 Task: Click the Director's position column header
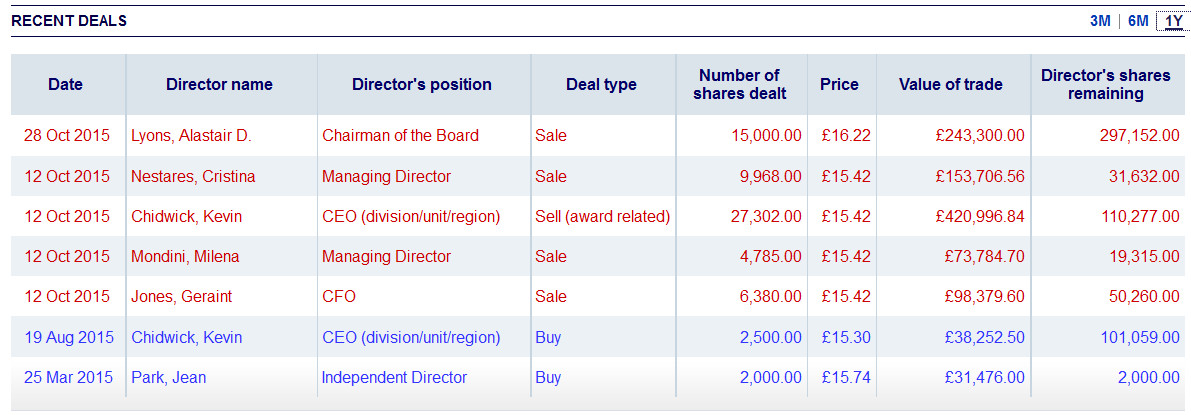coord(422,85)
